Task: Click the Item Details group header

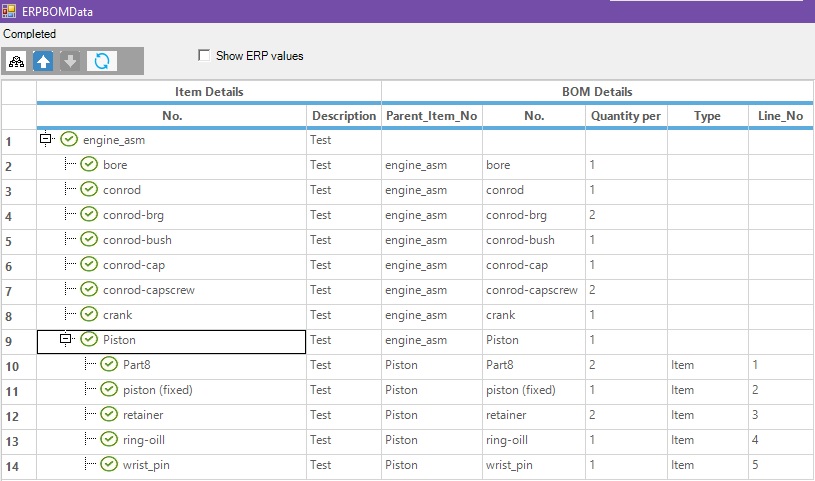Action: point(209,92)
